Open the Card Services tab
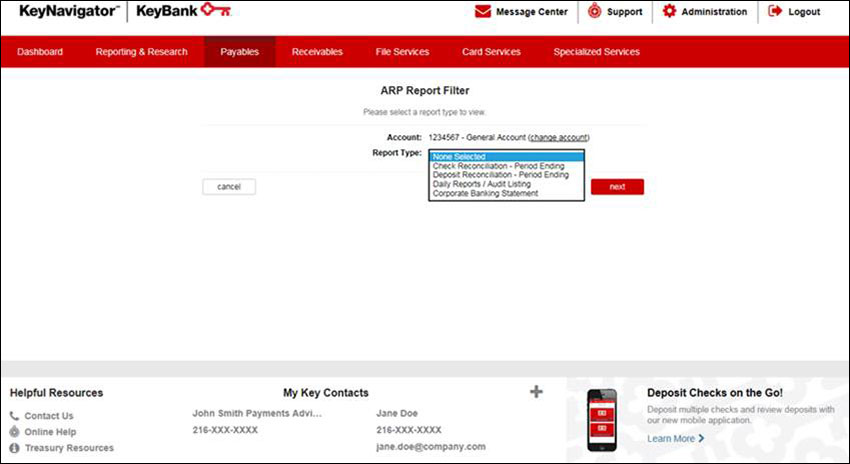 point(491,52)
